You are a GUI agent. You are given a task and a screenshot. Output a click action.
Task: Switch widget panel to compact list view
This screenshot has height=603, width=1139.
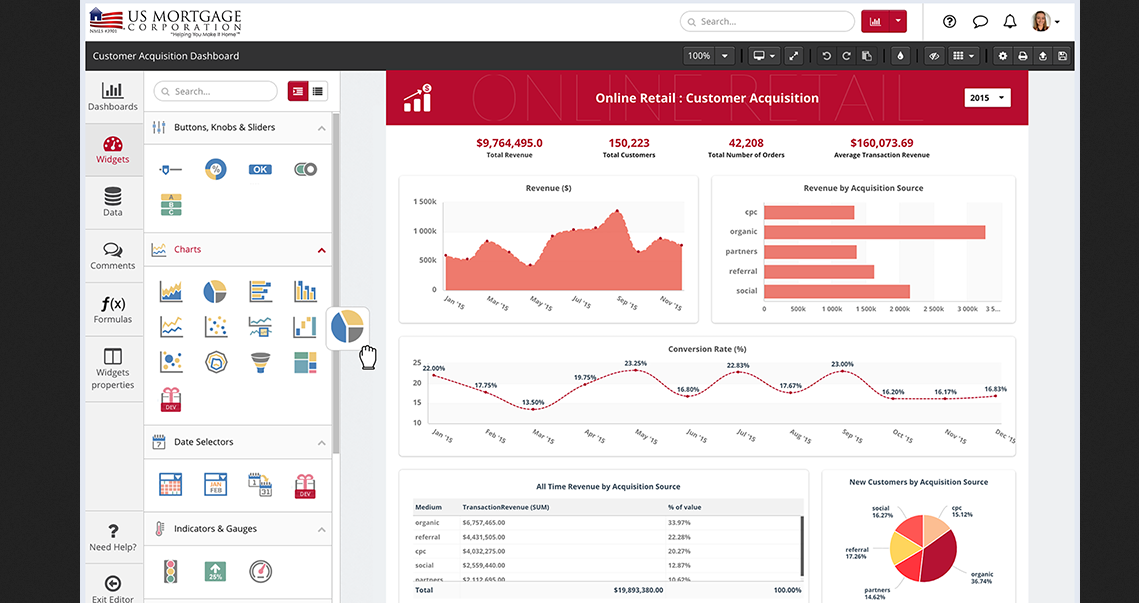[318, 91]
